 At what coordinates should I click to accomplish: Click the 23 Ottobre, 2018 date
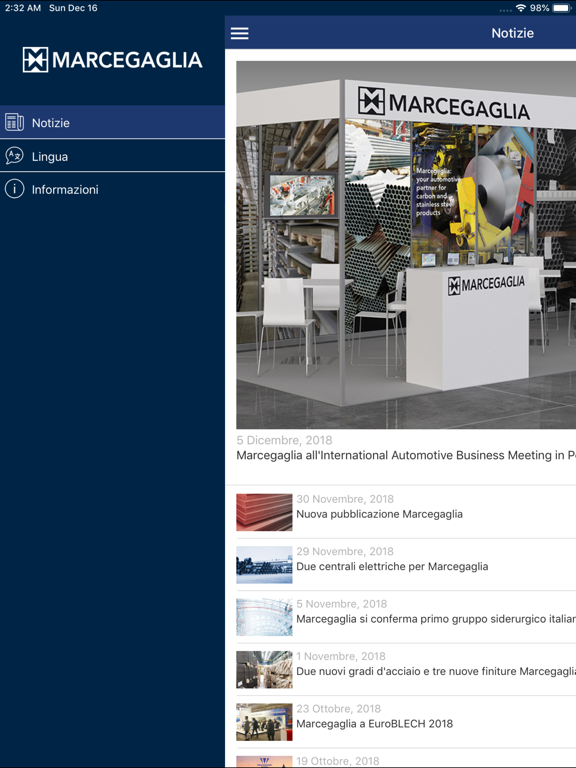tap(338, 709)
